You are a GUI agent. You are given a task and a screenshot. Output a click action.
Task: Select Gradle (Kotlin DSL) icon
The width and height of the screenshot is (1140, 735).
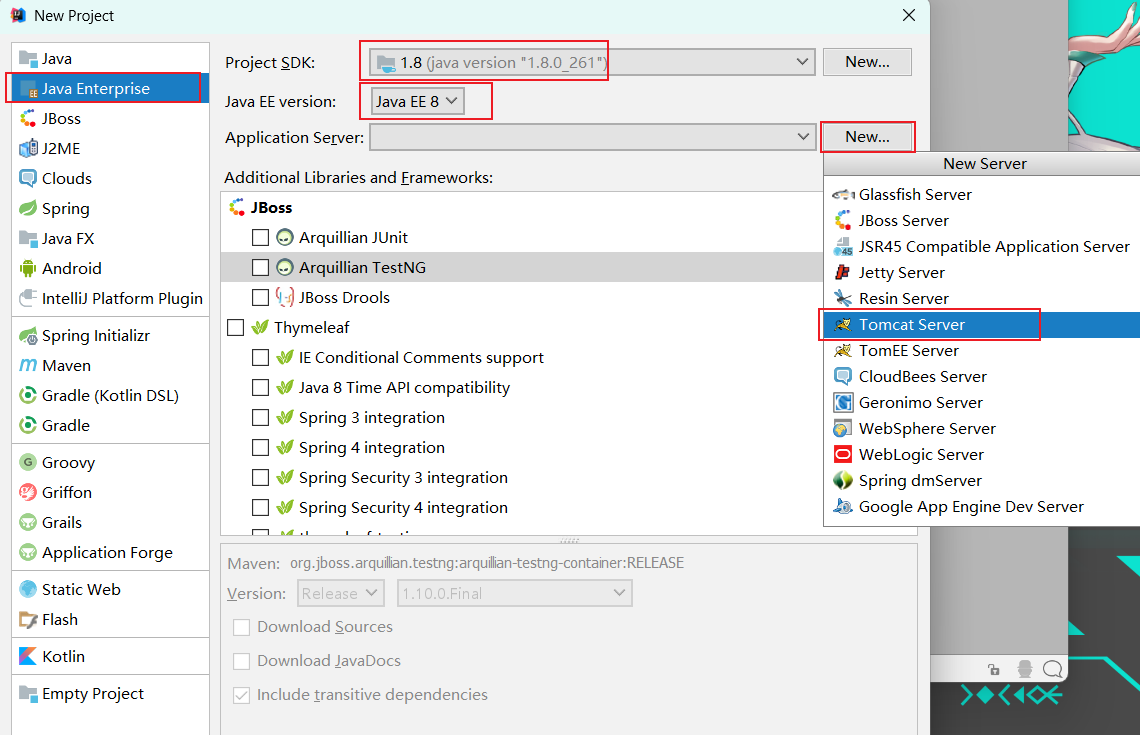coord(28,395)
